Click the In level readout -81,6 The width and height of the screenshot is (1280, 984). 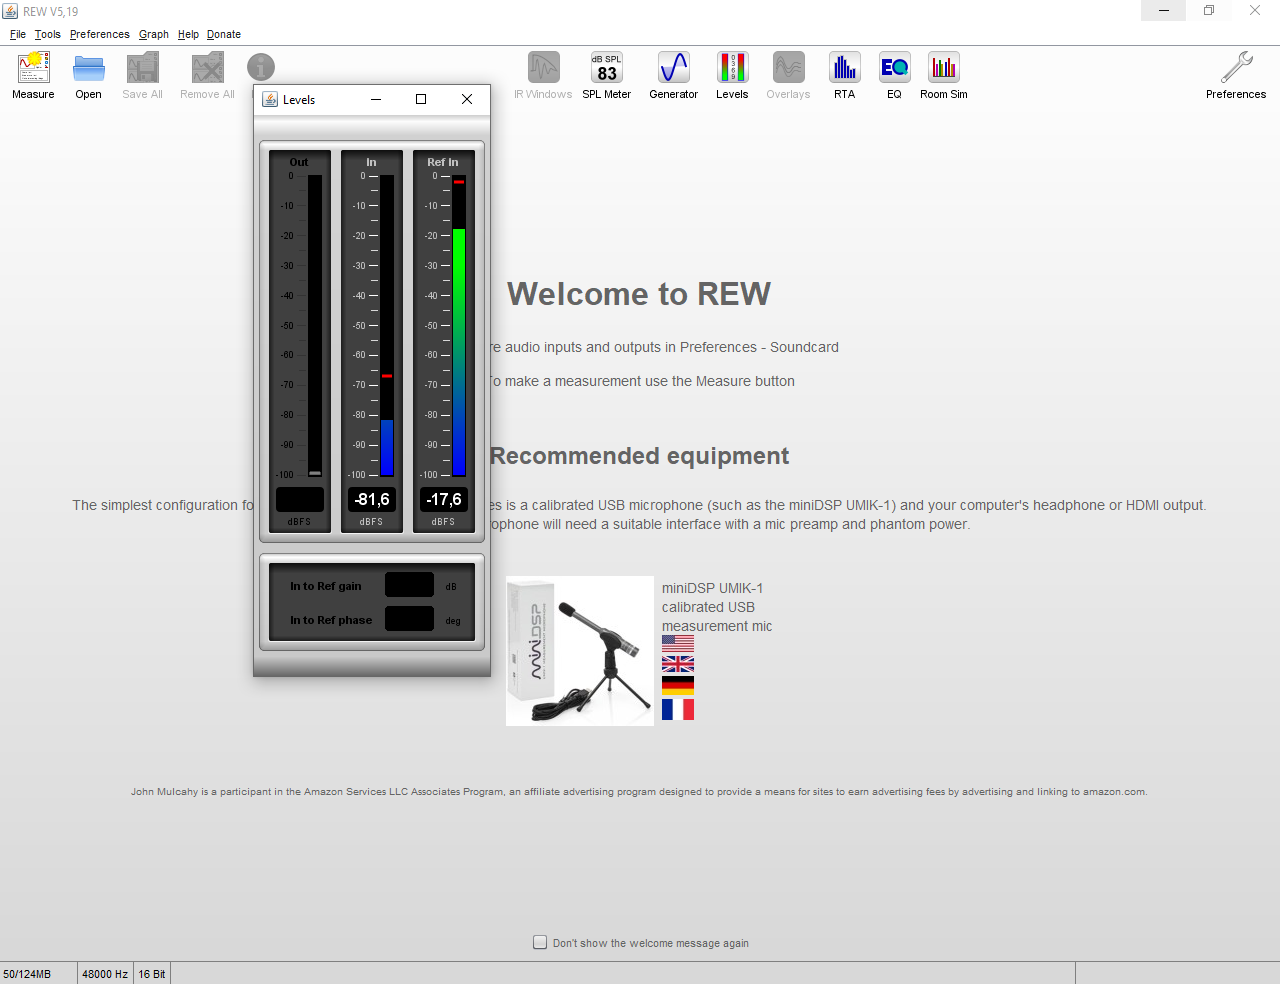[372, 499]
